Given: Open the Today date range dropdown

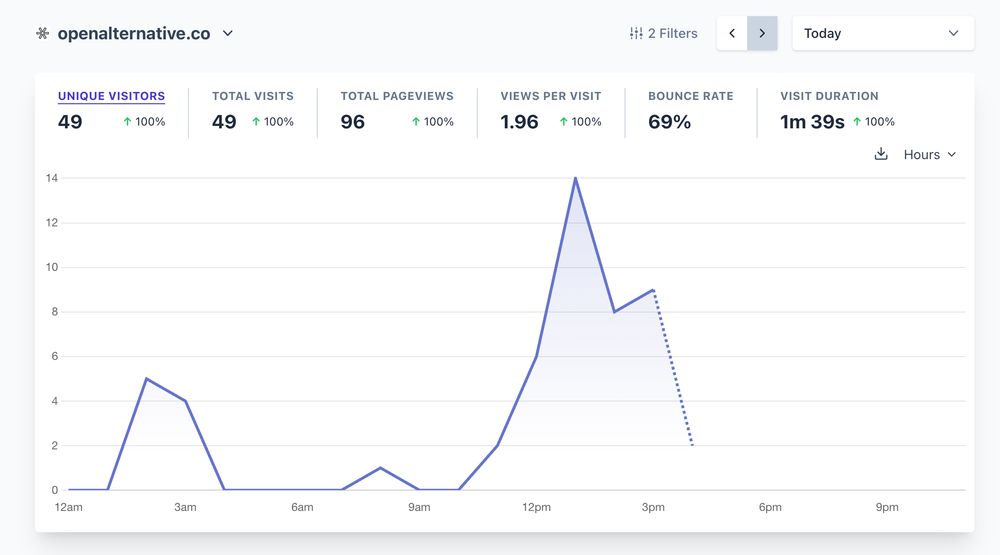Looking at the screenshot, I should point(883,33).
